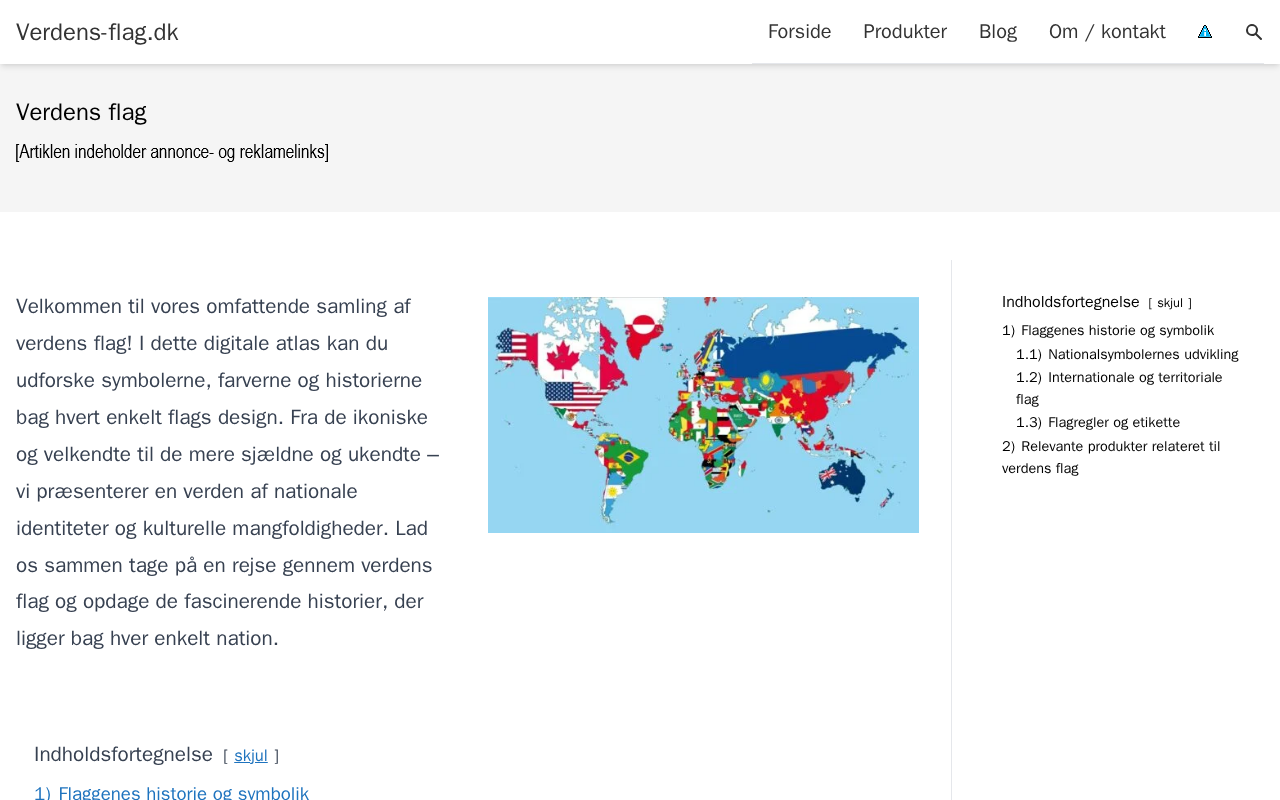Hide the sidebar table of contents via skjul
1280x800 pixels.
[1170, 303]
